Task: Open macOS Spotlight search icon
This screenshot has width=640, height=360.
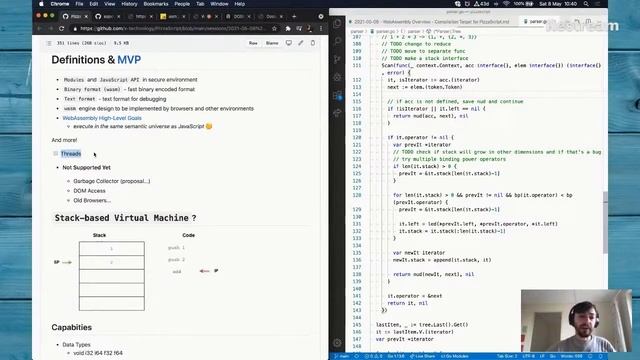Action: pos(586,4)
